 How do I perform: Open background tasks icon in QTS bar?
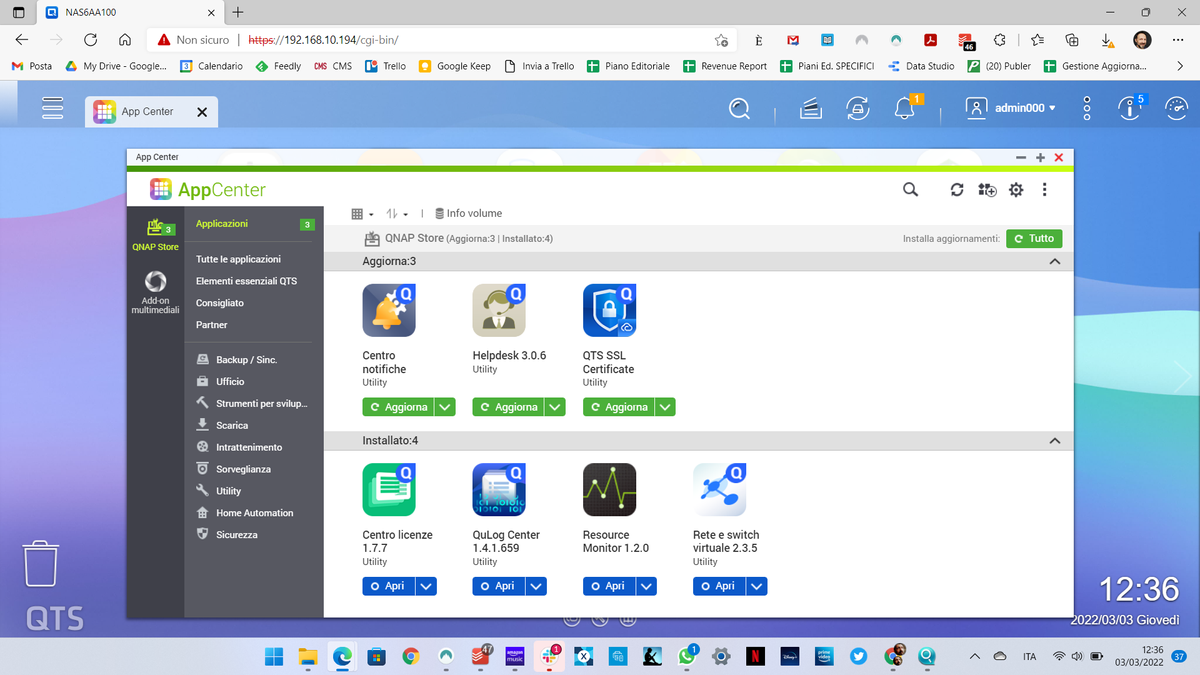(x=809, y=108)
